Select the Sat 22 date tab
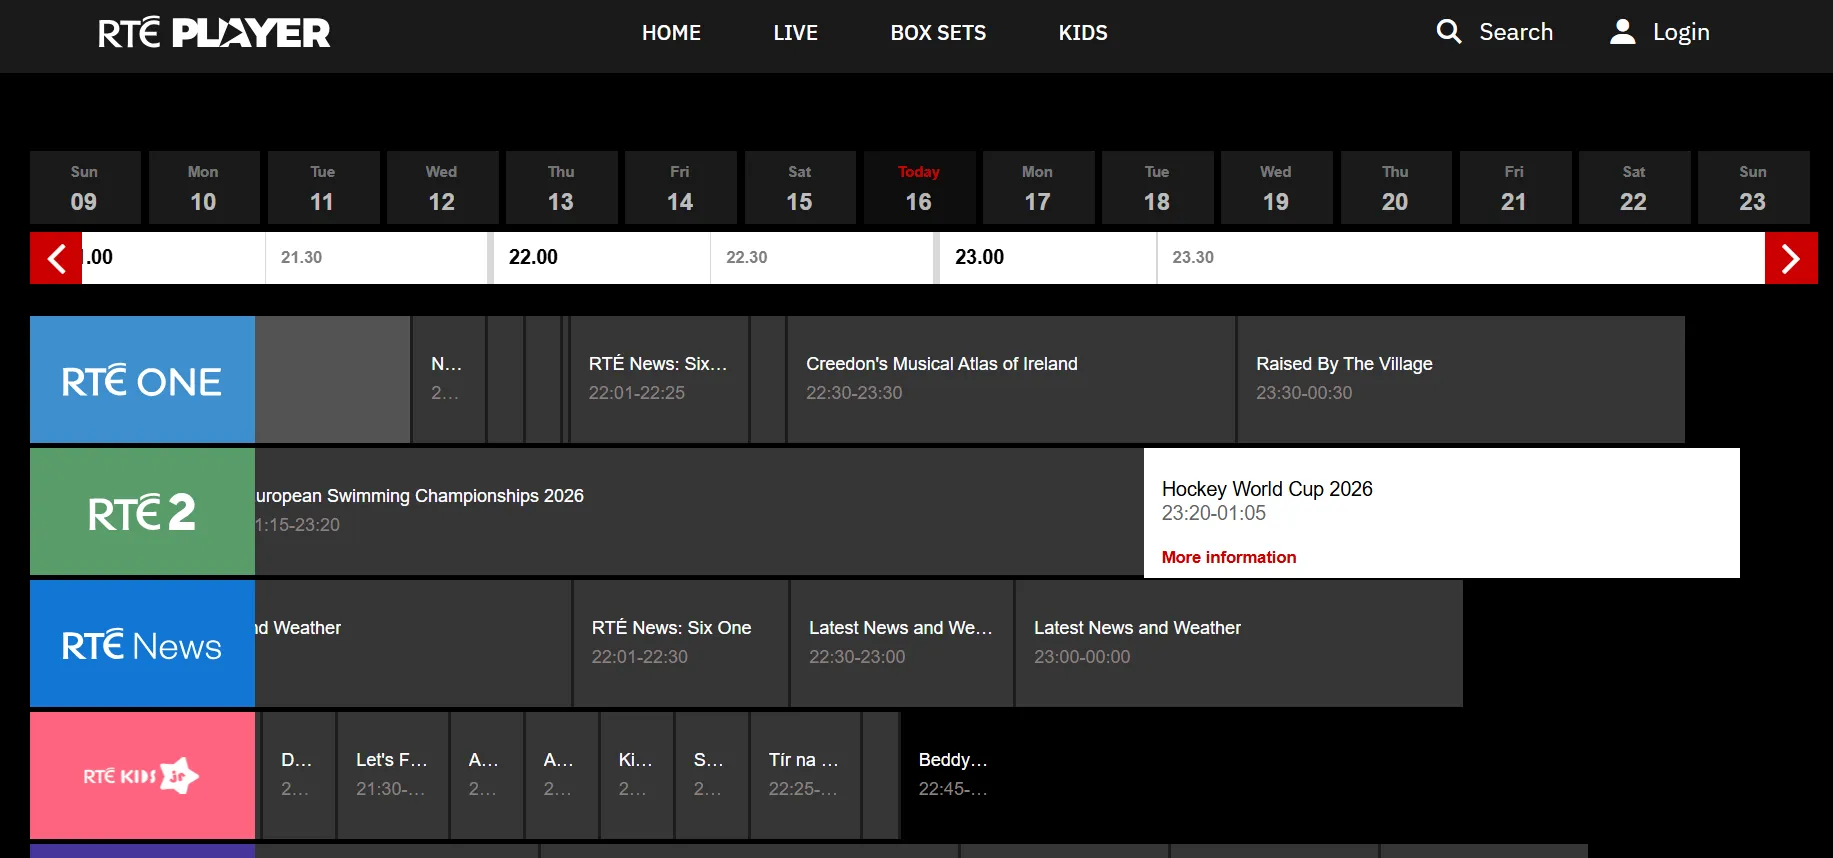The image size is (1833, 858). [x=1633, y=188]
